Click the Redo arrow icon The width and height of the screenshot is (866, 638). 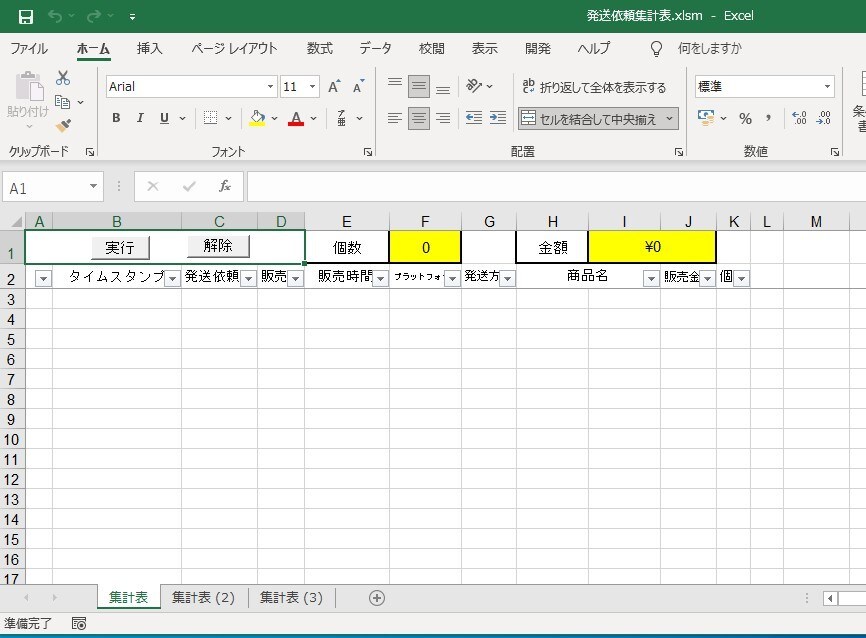(x=94, y=16)
